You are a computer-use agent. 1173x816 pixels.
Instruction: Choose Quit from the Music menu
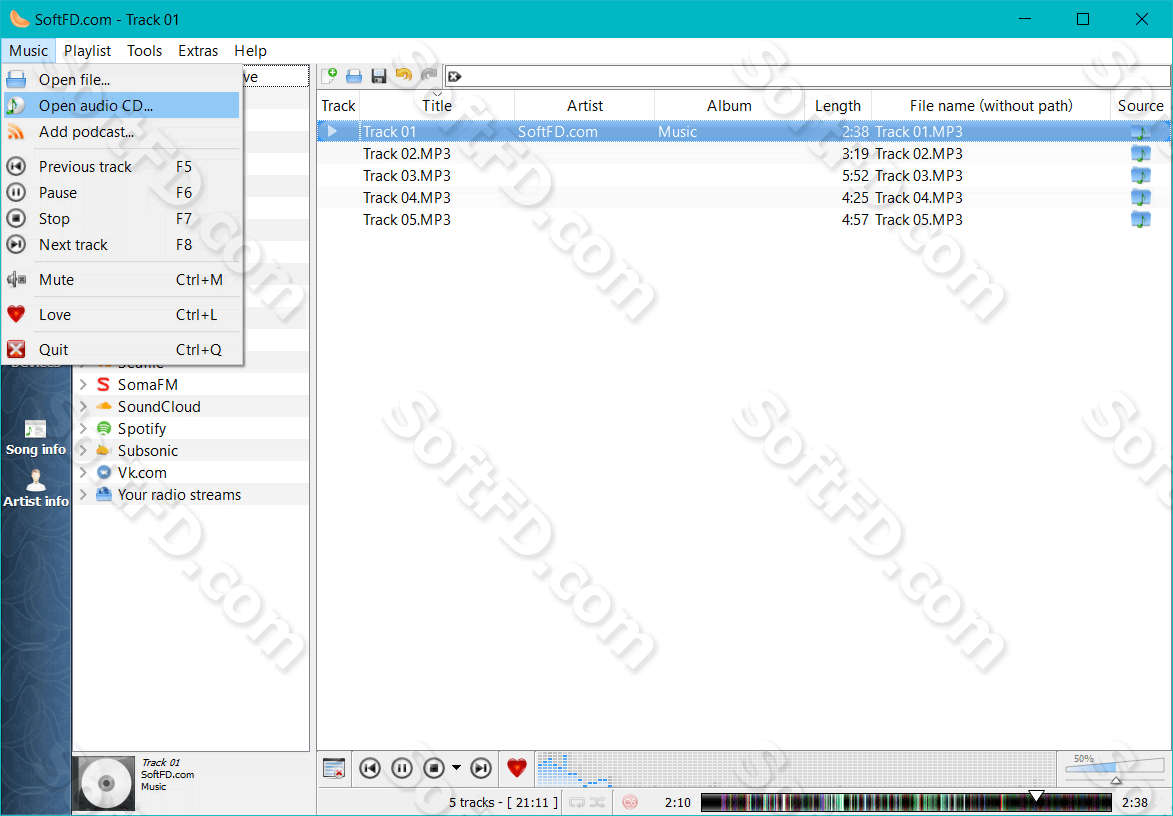(x=122, y=349)
